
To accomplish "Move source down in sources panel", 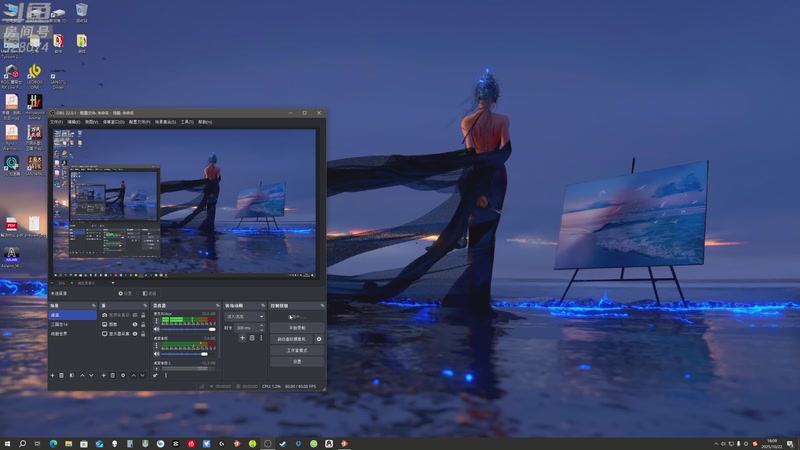I will click(x=143, y=376).
